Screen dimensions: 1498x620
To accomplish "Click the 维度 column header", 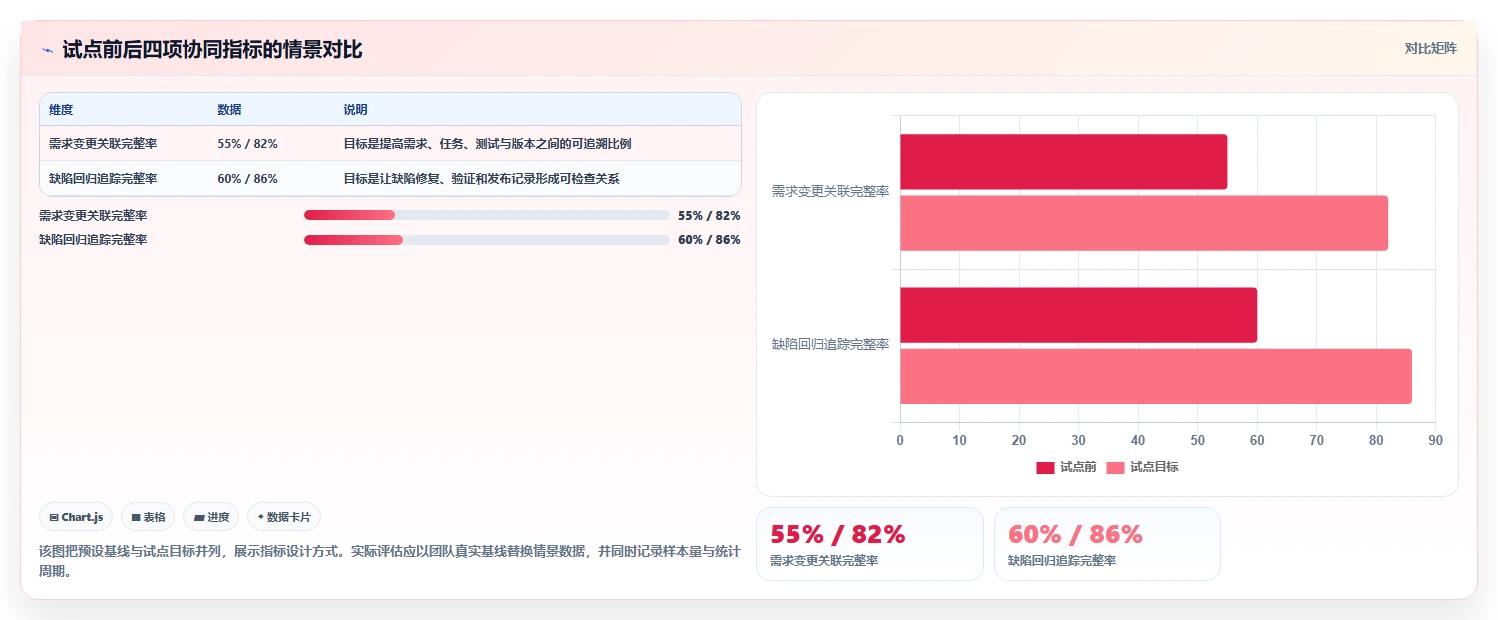I will click(x=61, y=110).
